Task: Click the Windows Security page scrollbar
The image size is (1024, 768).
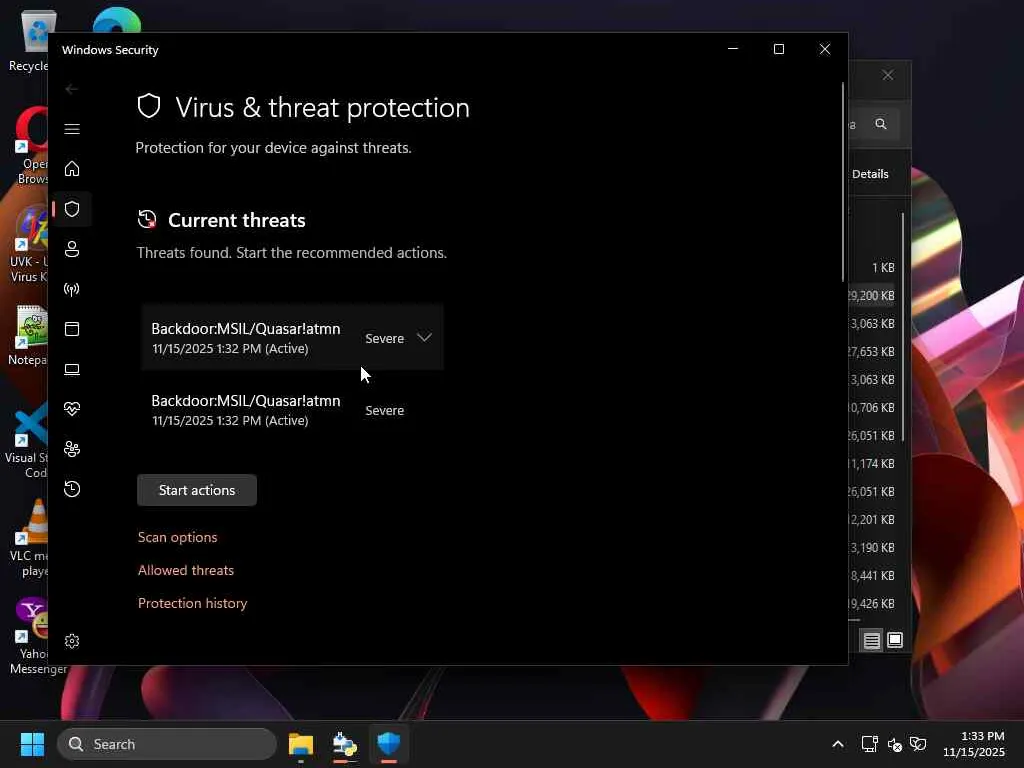Action: 843,182
